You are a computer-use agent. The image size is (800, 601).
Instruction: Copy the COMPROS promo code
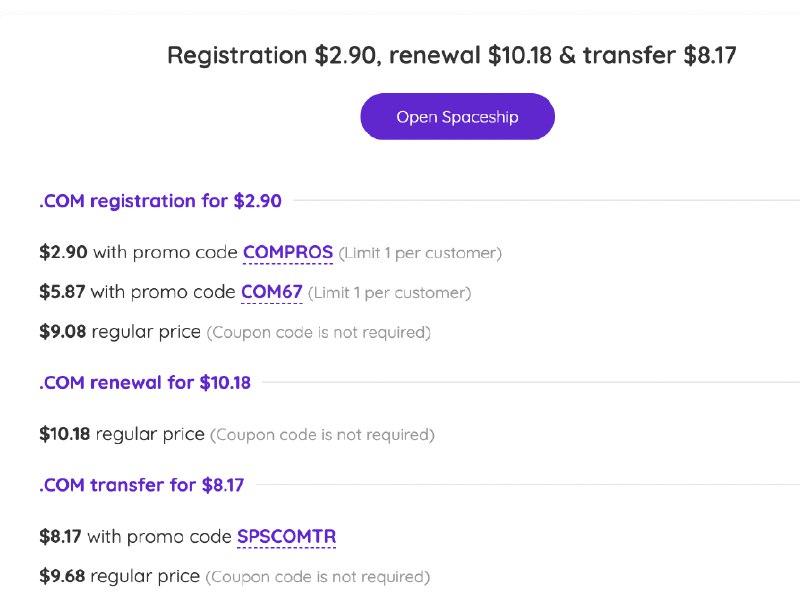click(288, 252)
